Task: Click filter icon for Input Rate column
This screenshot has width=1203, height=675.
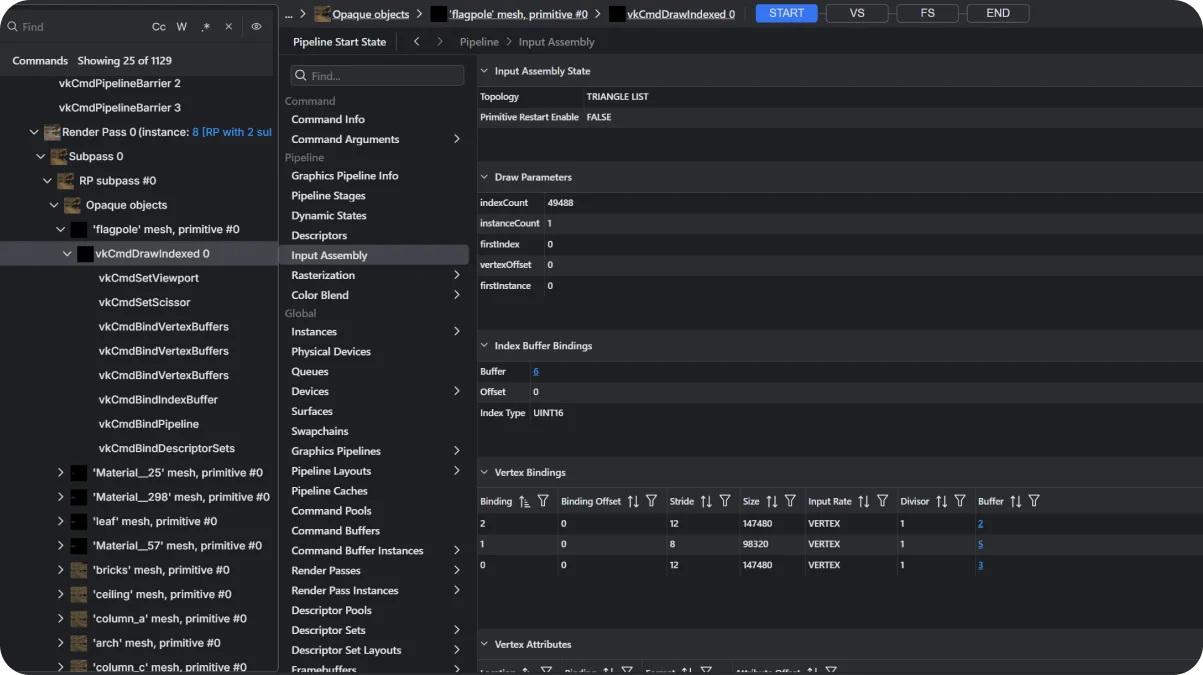Action: pyautogui.click(x=882, y=501)
